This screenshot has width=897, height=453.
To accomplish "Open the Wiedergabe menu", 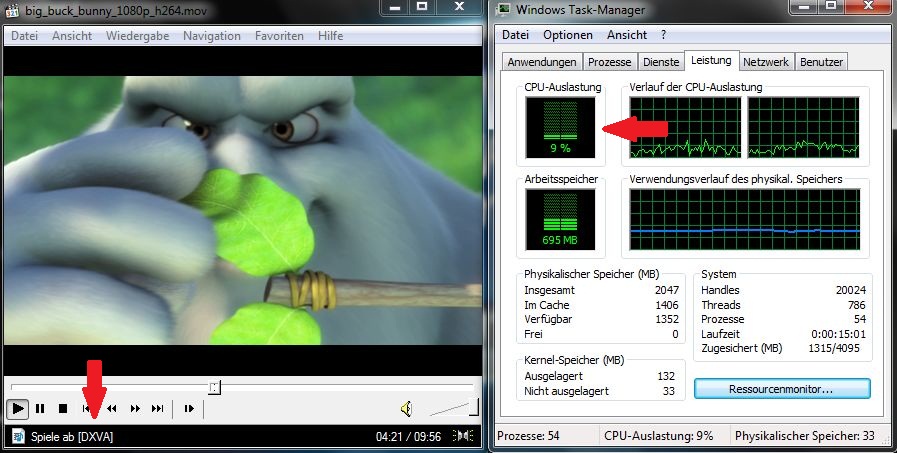I will pyautogui.click(x=137, y=35).
